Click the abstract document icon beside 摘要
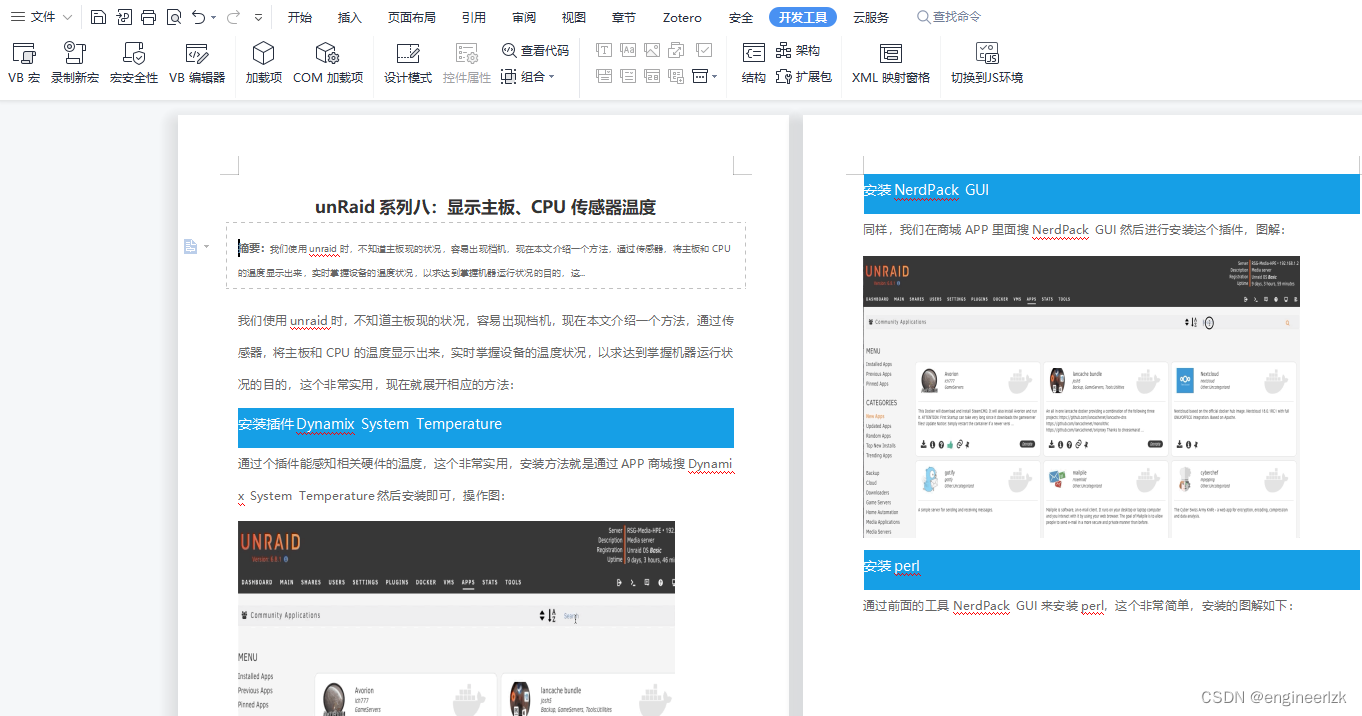The height and width of the screenshot is (716, 1362). pyautogui.click(x=190, y=246)
